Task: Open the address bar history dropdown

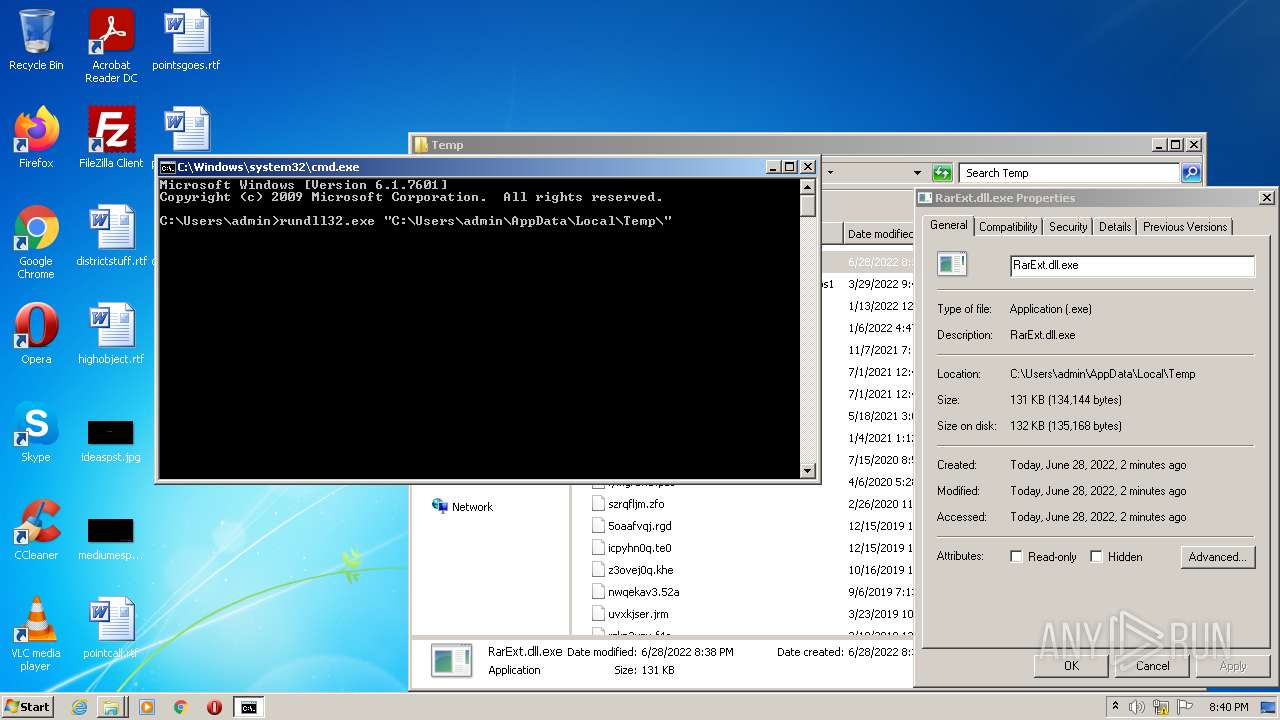Action: pyautogui.click(x=918, y=173)
